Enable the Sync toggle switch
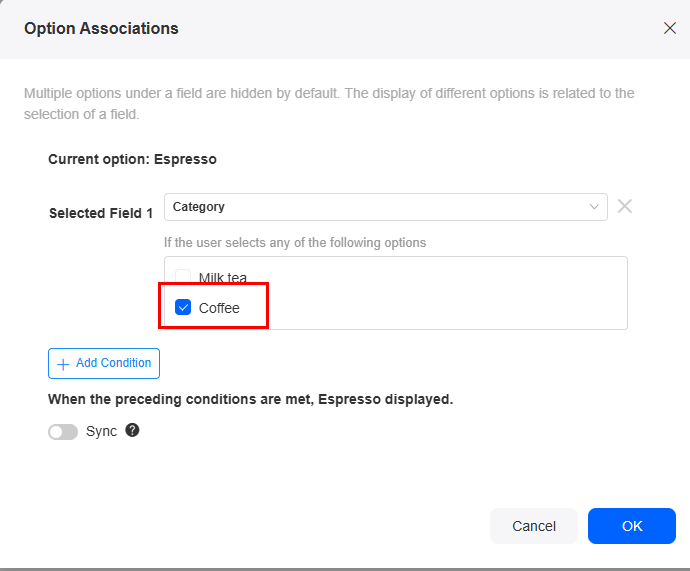 pyautogui.click(x=63, y=432)
